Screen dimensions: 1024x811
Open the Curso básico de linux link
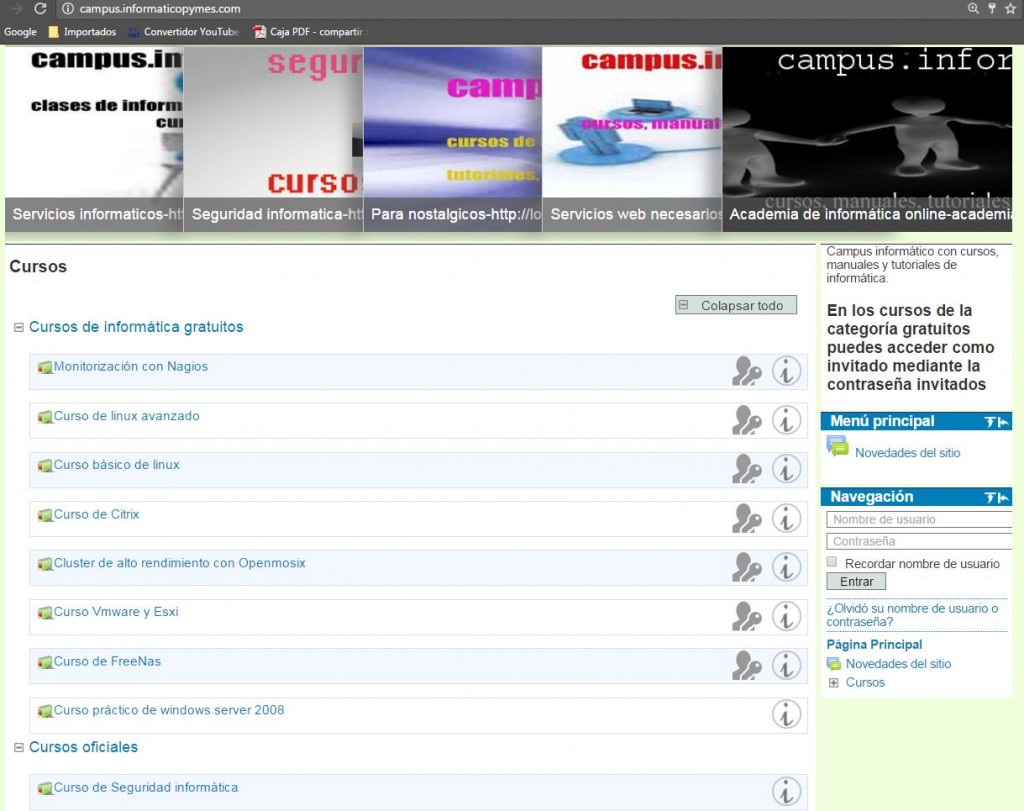click(x=116, y=465)
